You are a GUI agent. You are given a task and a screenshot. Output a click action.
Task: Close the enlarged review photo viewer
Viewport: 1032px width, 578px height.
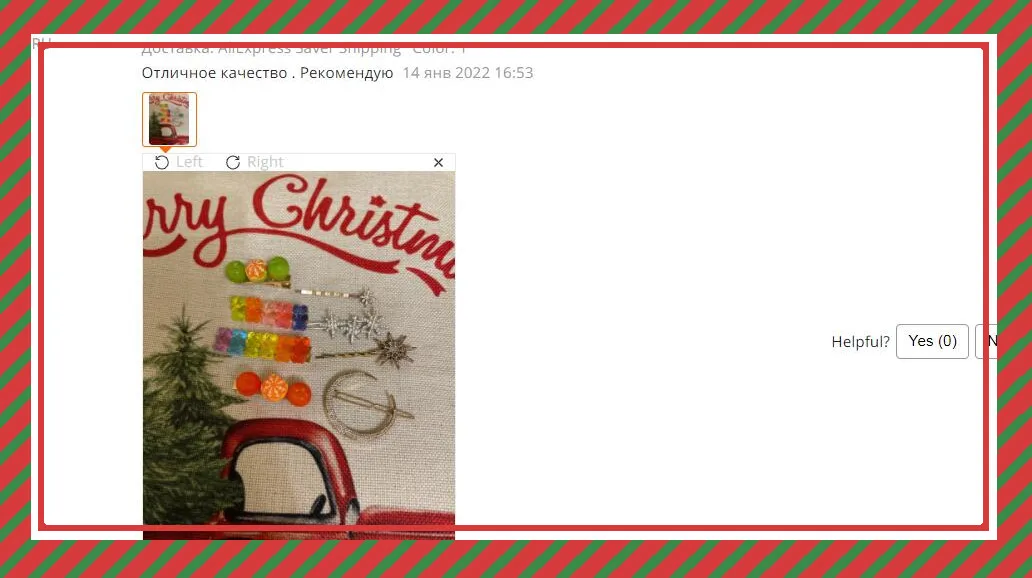[438, 163]
